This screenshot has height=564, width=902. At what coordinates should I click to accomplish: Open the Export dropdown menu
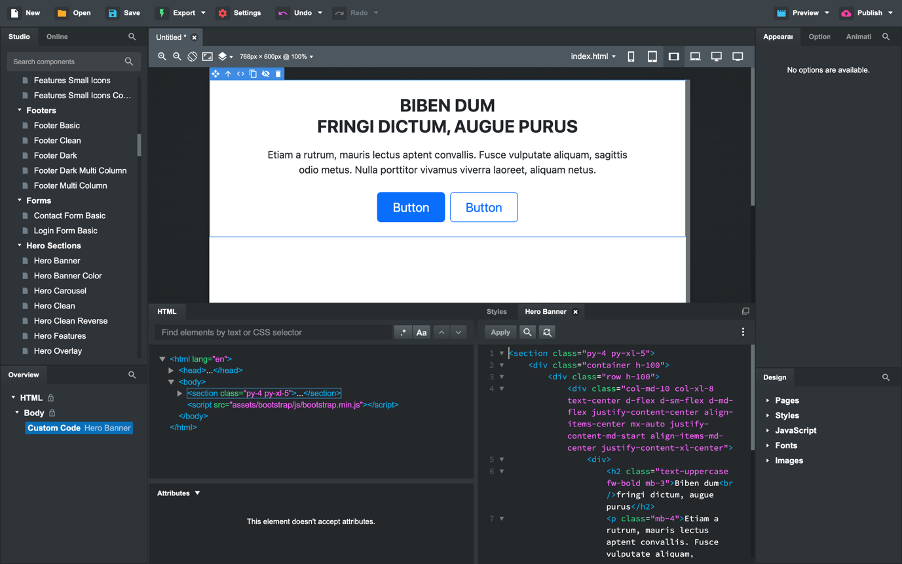pos(183,13)
